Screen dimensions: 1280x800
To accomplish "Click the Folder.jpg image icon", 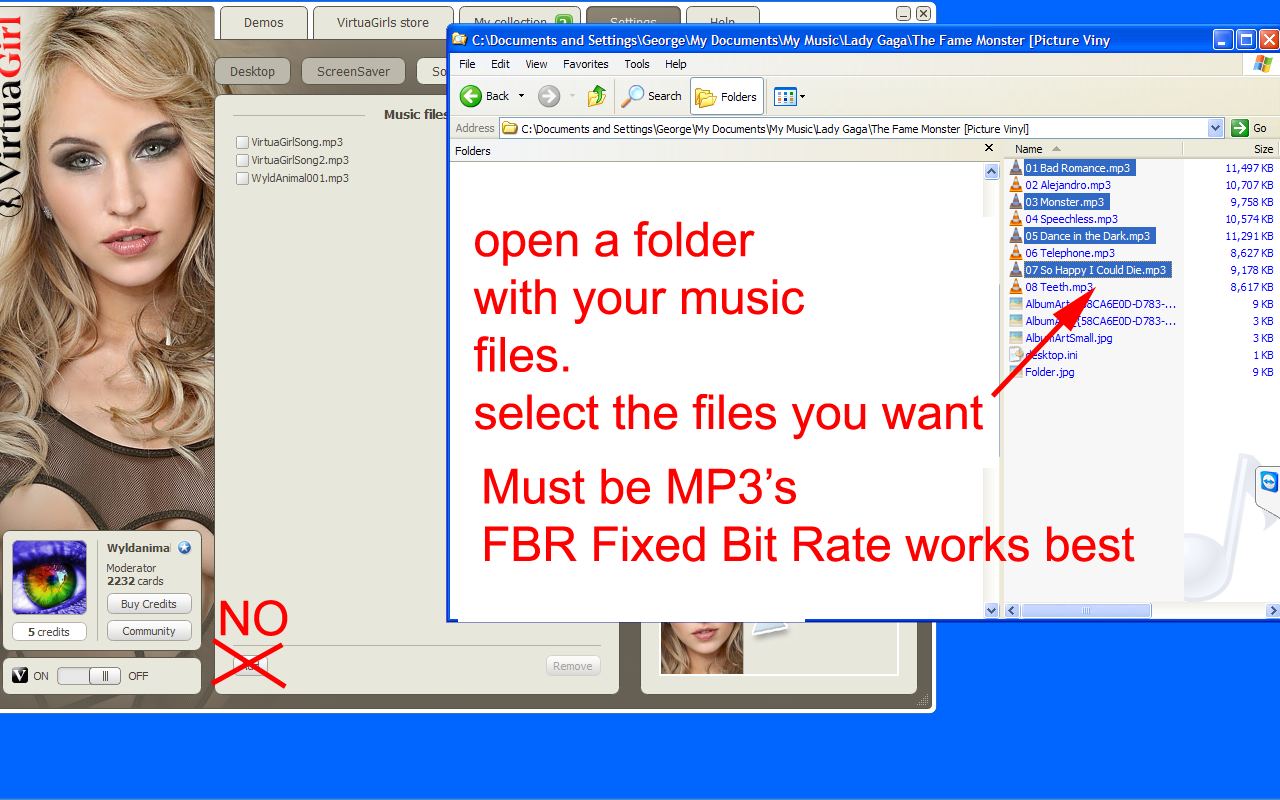I will pyautogui.click(x=1016, y=372).
